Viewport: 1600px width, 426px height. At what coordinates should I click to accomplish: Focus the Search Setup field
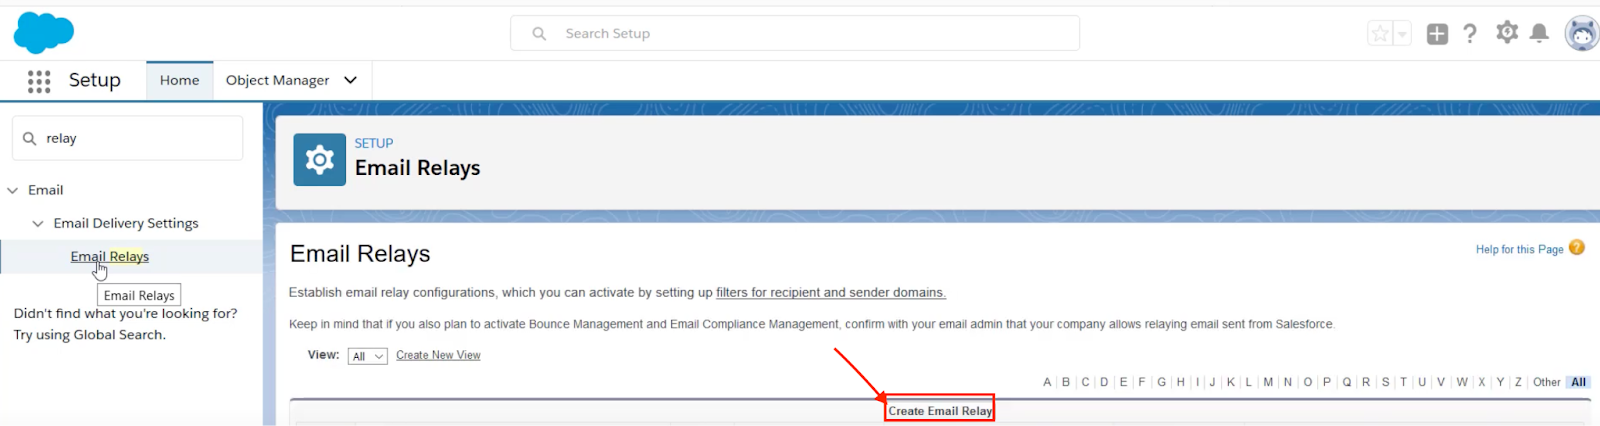(x=795, y=33)
